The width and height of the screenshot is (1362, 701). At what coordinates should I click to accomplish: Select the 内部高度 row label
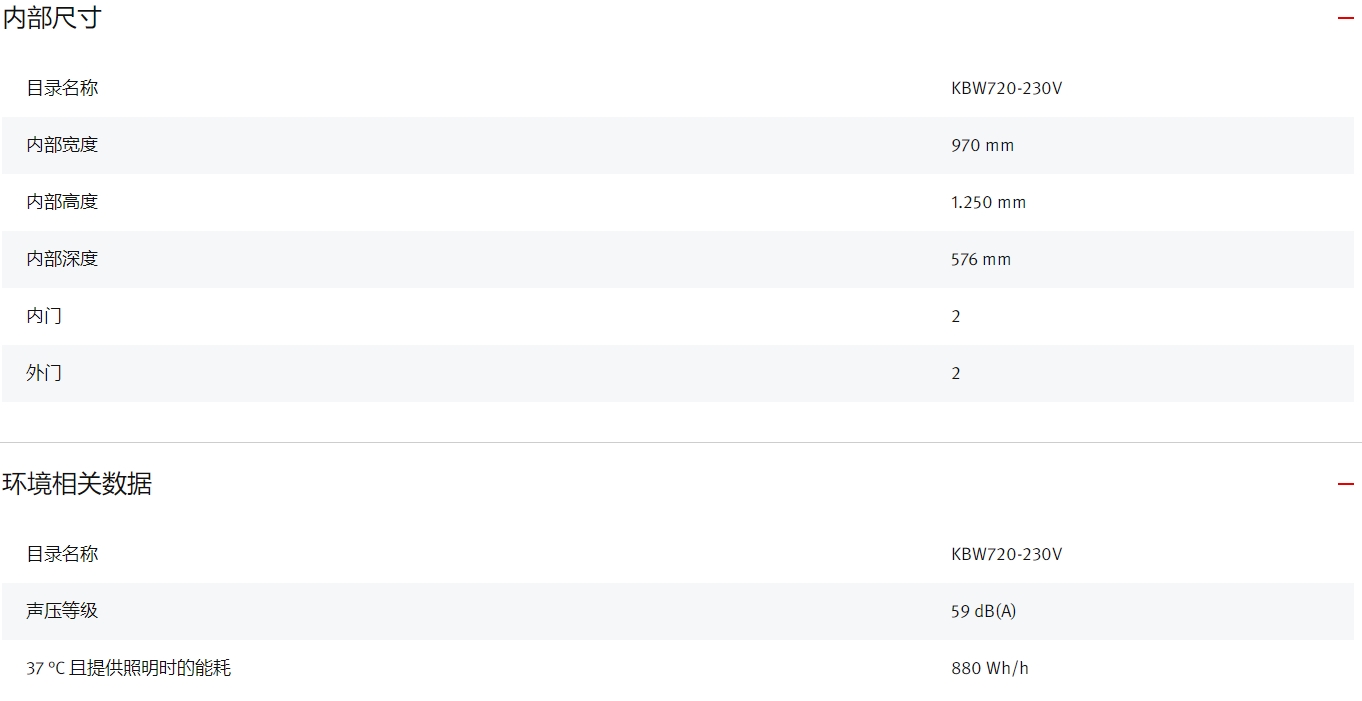pyautogui.click(x=62, y=202)
